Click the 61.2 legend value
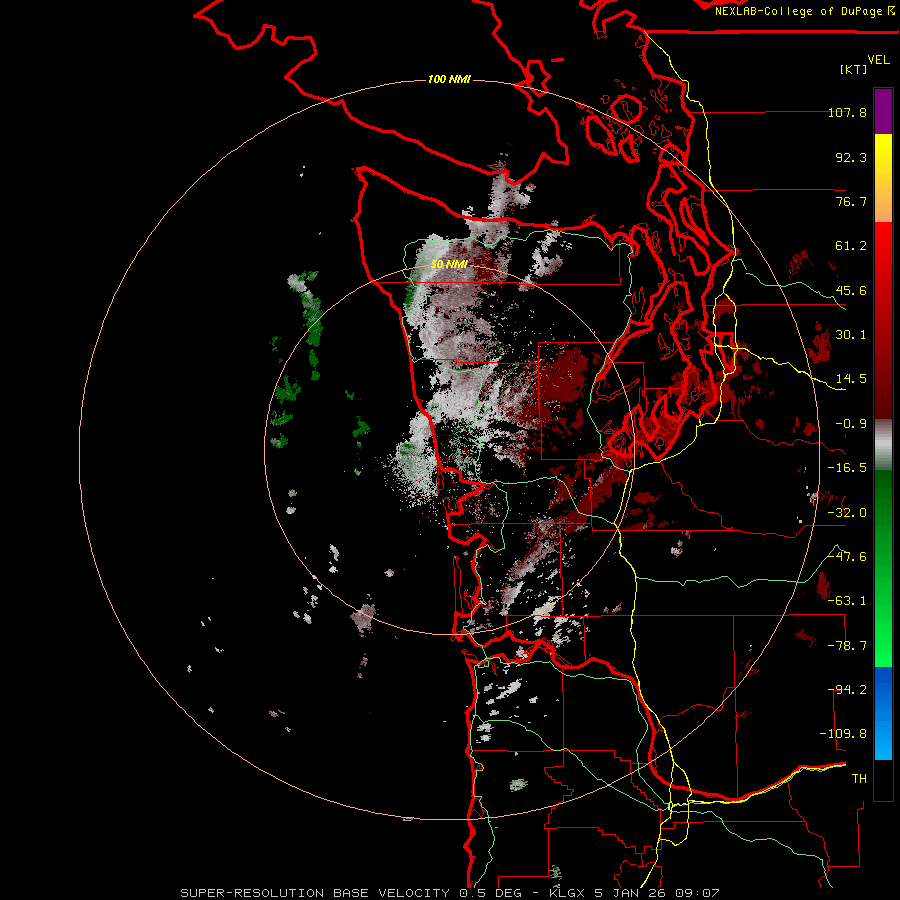Image resolution: width=900 pixels, height=900 pixels. coord(851,246)
